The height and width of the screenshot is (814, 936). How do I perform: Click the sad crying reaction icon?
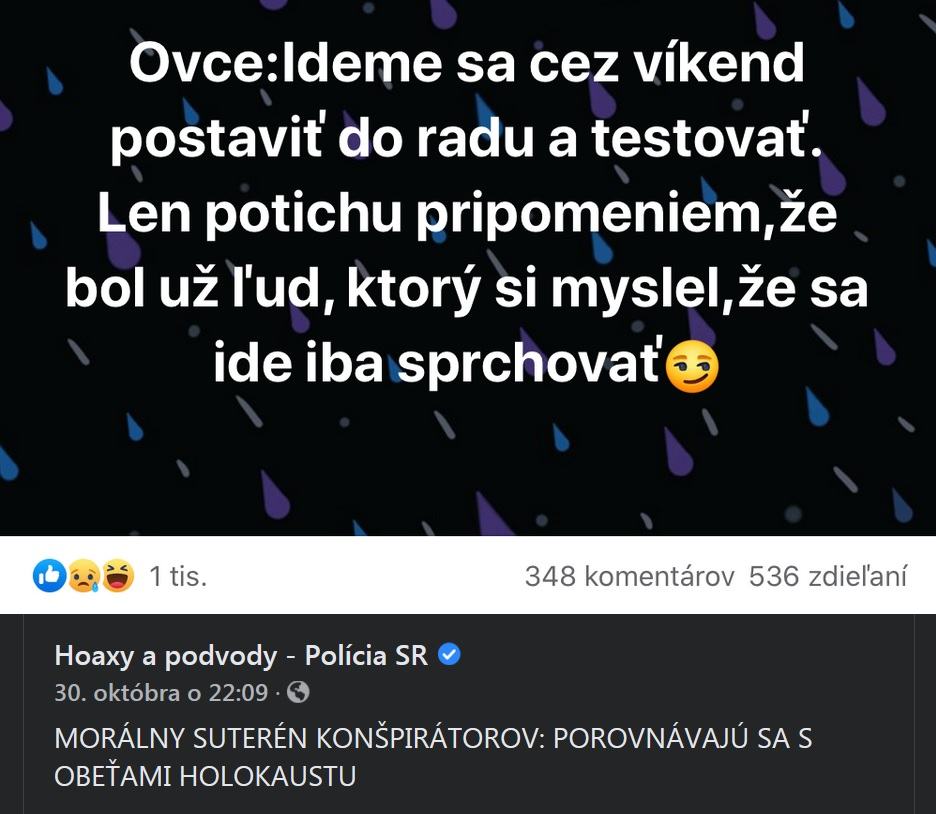pos(82,575)
